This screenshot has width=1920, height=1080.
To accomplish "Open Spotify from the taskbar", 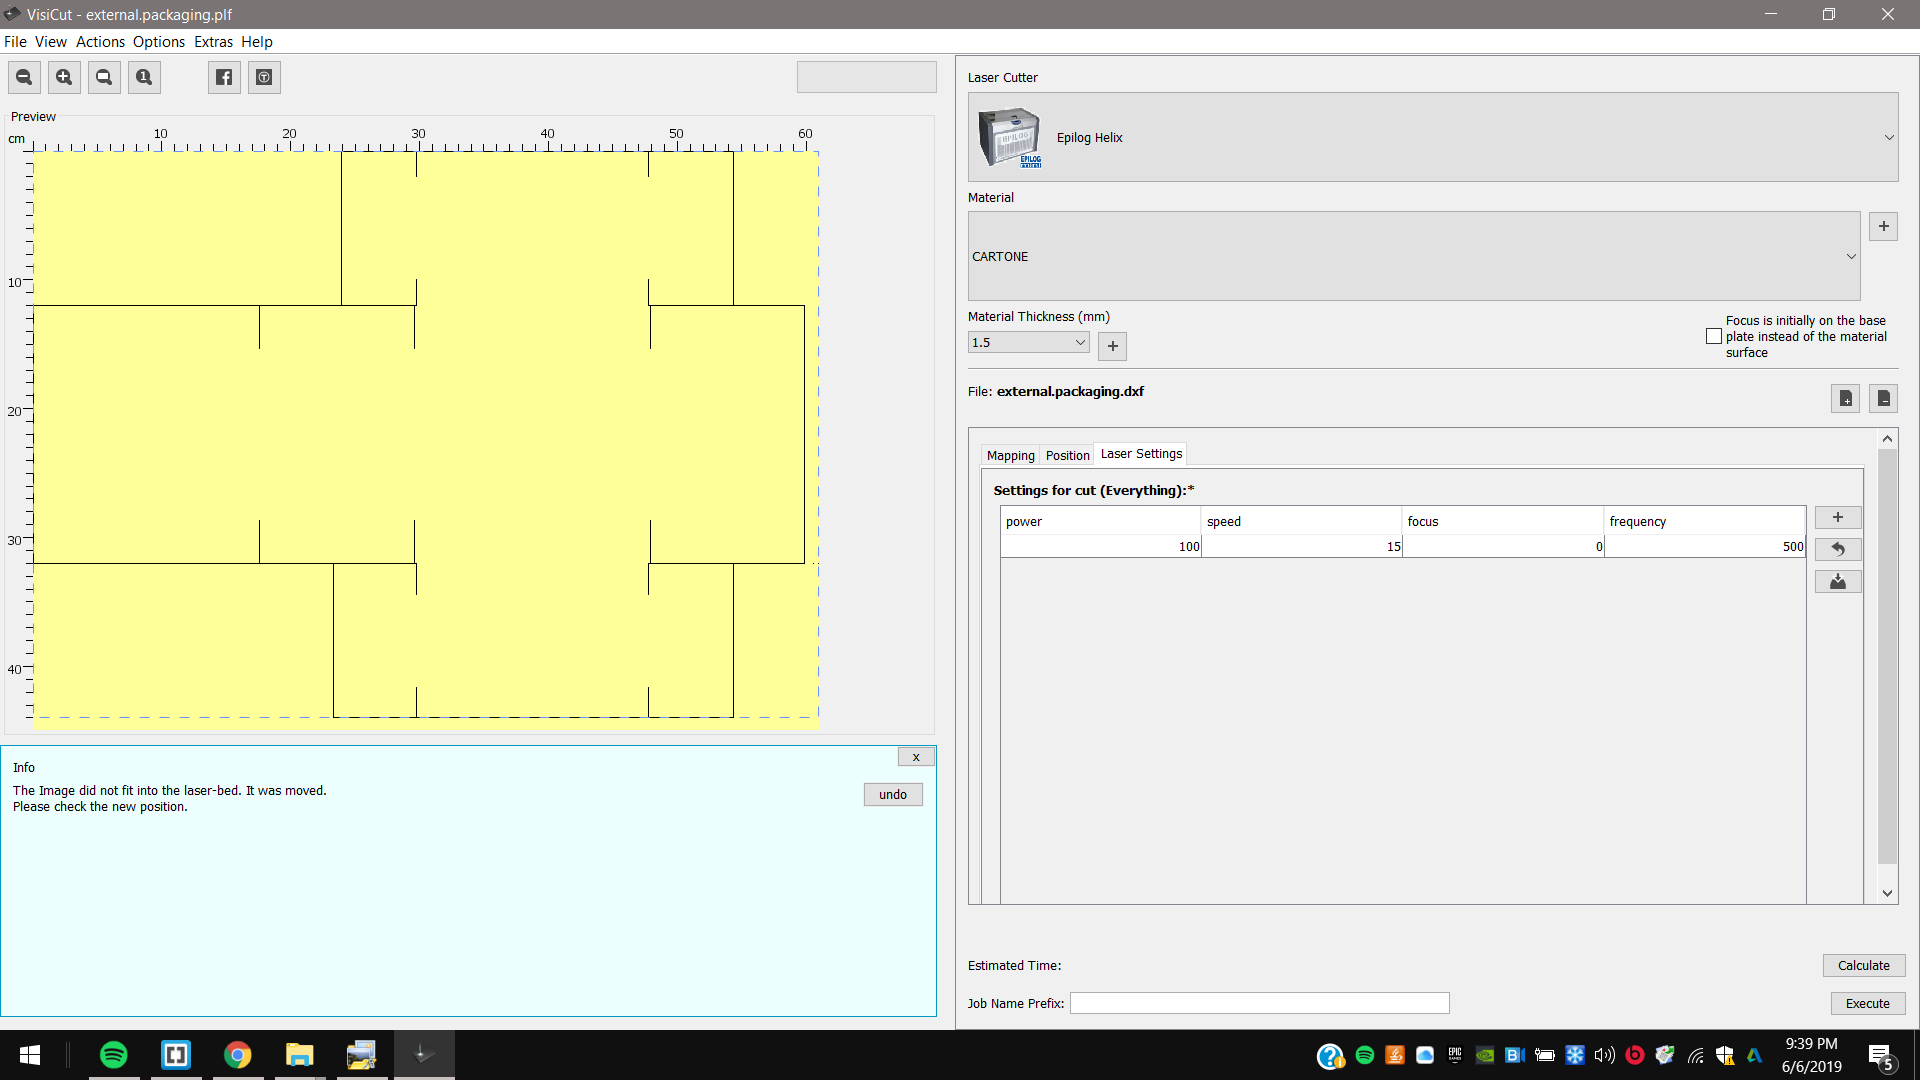I will [x=114, y=1055].
